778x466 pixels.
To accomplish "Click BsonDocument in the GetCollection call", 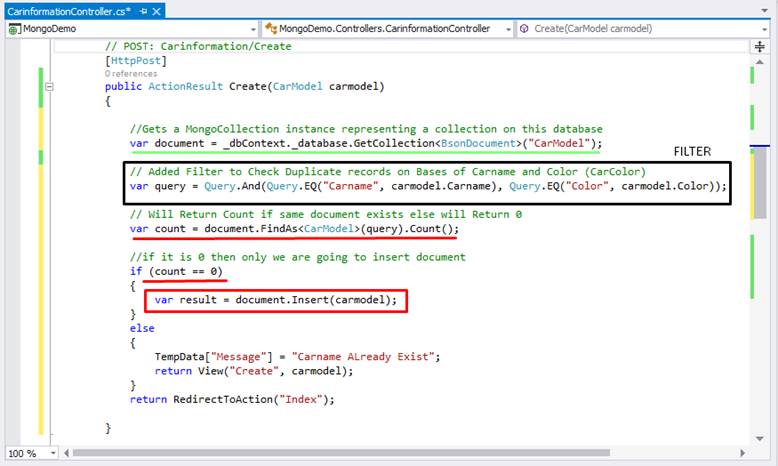I will [478, 143].
